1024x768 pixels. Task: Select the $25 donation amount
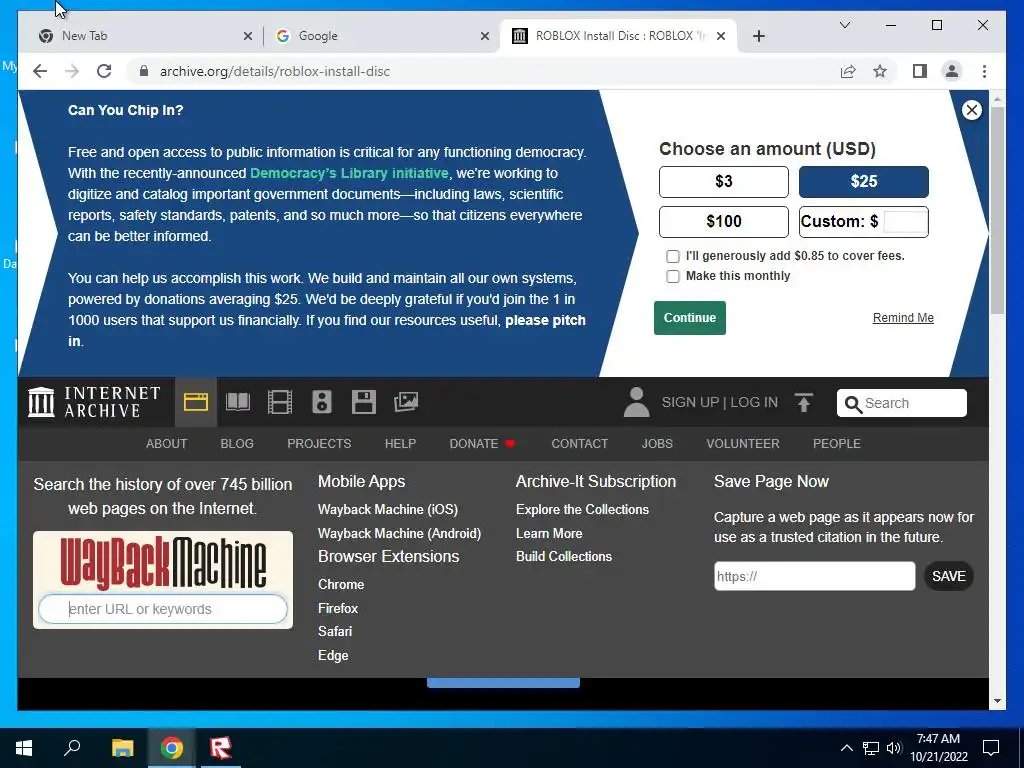click(x=863, y=182)
